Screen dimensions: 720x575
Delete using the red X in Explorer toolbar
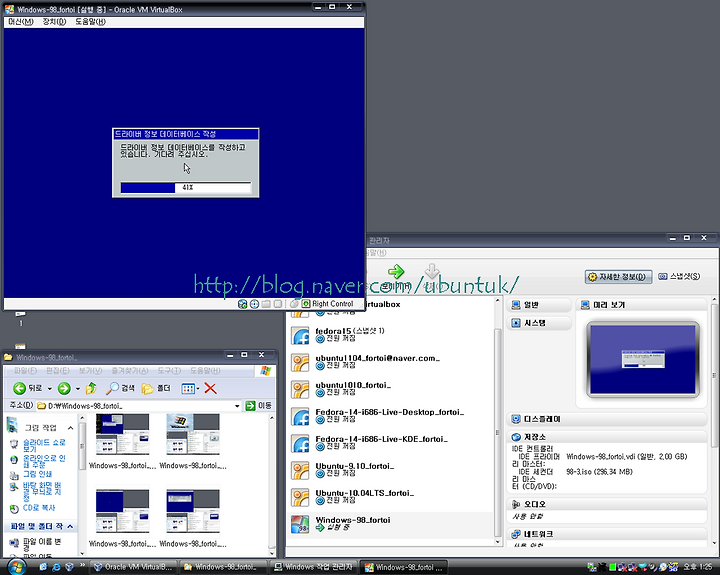pos(210,389)
